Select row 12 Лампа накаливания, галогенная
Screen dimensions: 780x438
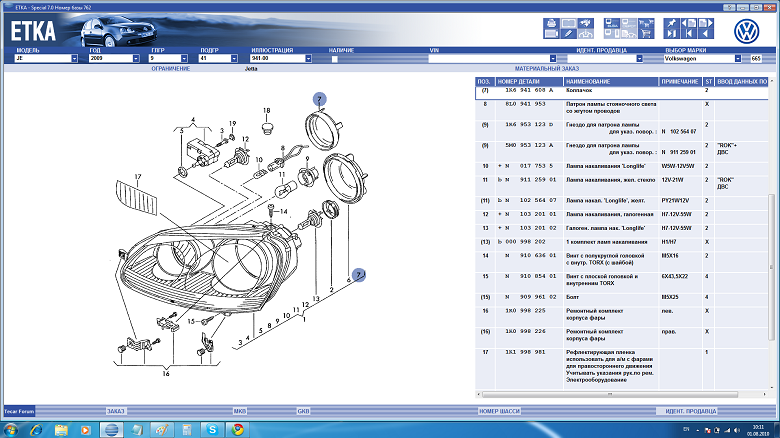tap(622, 215)
